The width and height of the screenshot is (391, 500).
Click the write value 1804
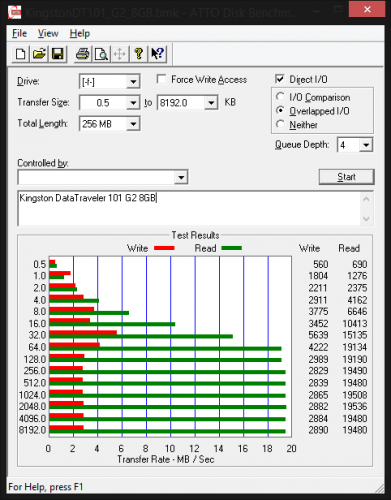click(318, 276)
